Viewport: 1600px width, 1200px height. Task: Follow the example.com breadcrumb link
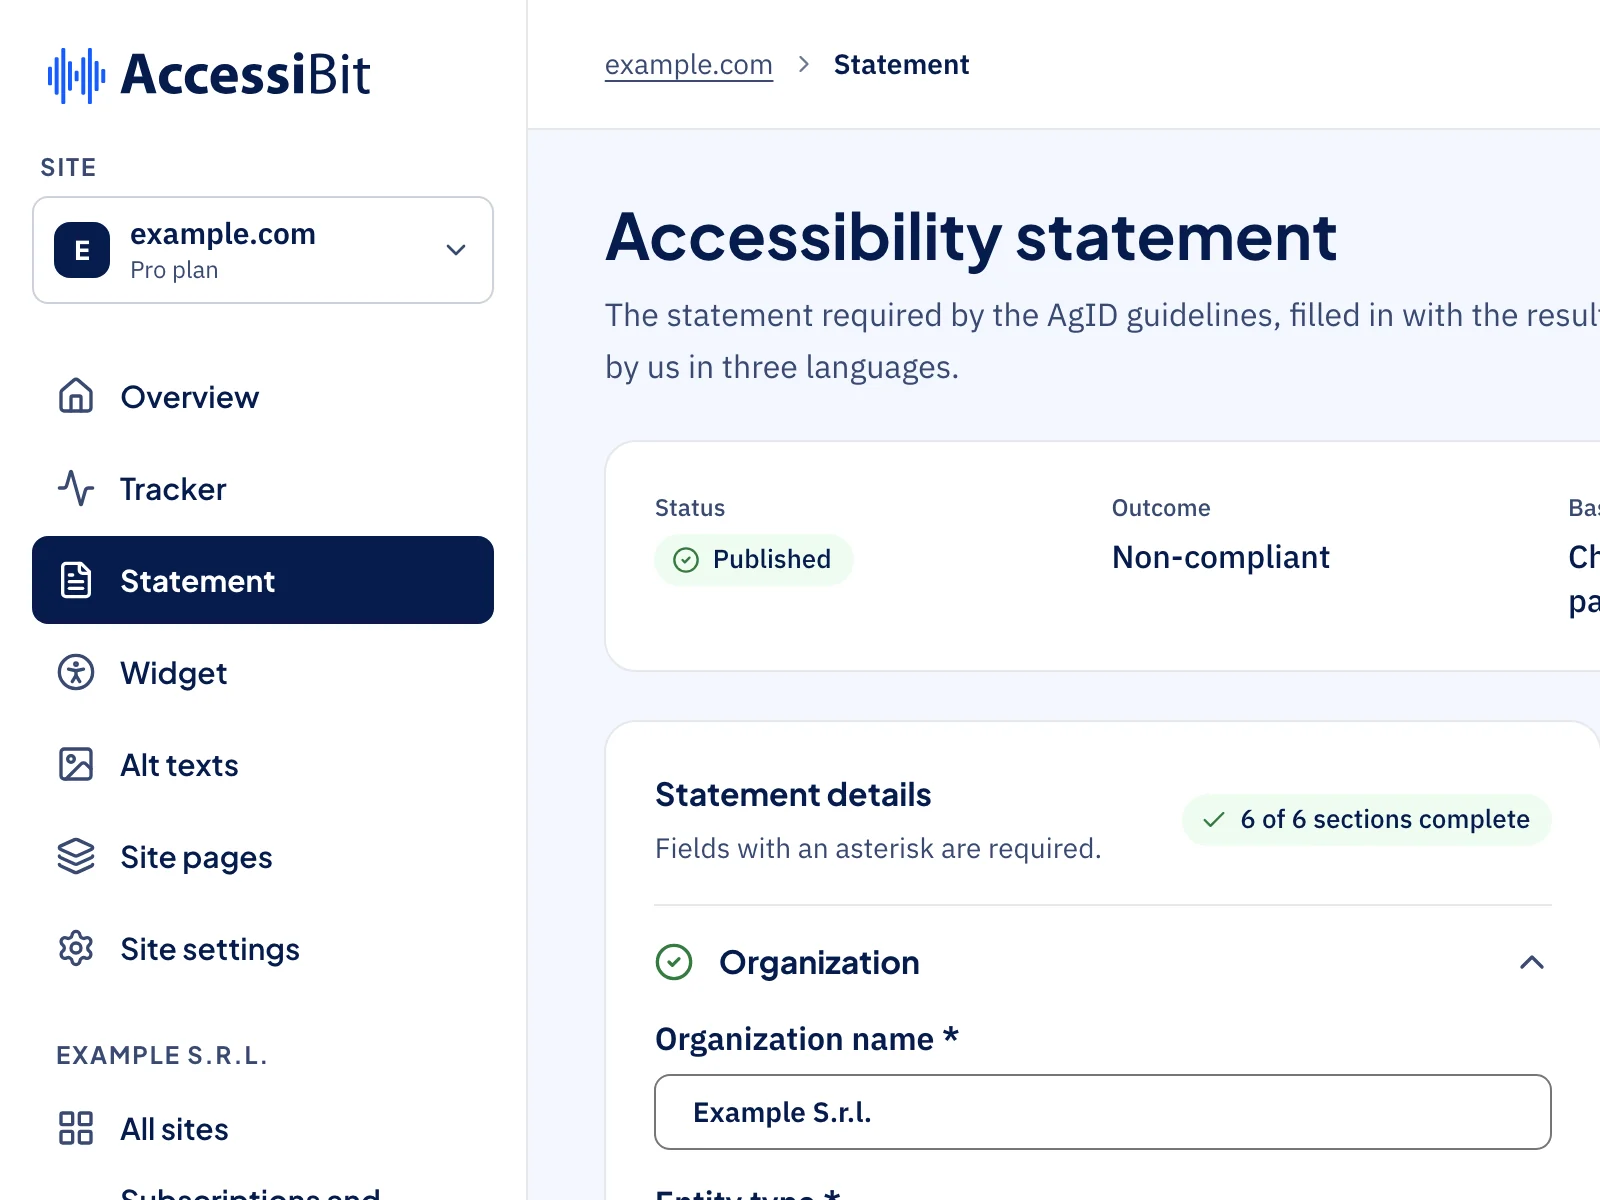click(689, 65)
